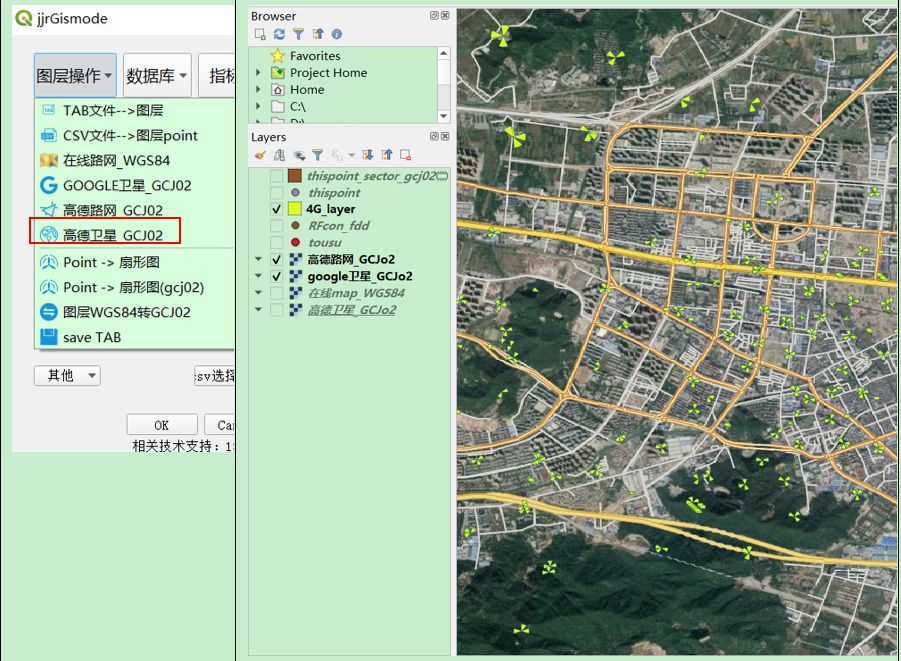Image resolution: width=901 pixels, height=661 pixels.
Task: Choose Point -> 扇形图(gcj02) menu entry
Action: coord(134,287)
